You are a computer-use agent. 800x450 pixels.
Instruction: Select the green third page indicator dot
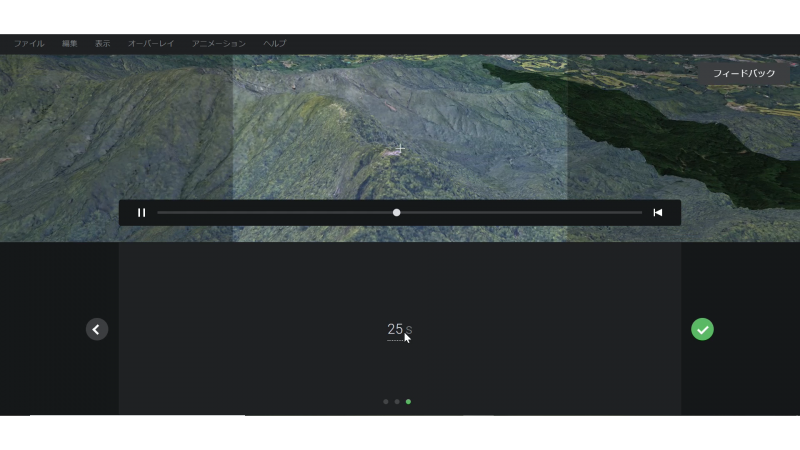pos(408,401)
